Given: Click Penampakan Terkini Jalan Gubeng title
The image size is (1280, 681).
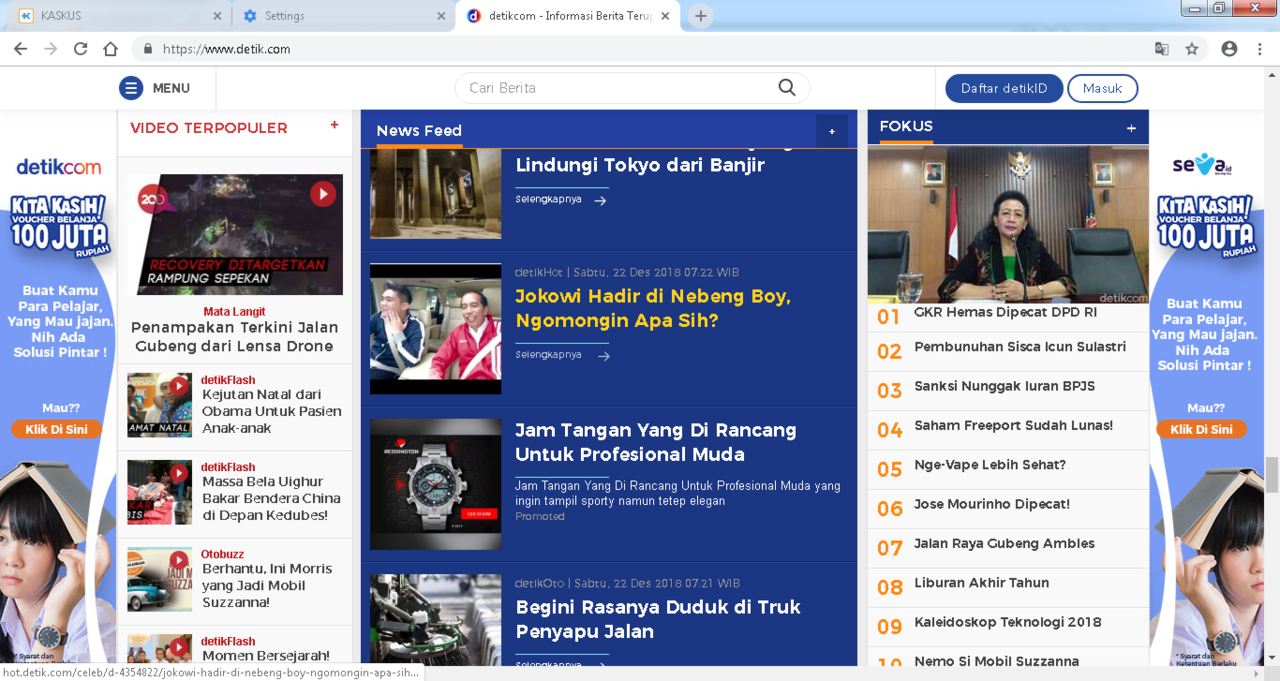Looking at the screenshot, I should (234, 337).
